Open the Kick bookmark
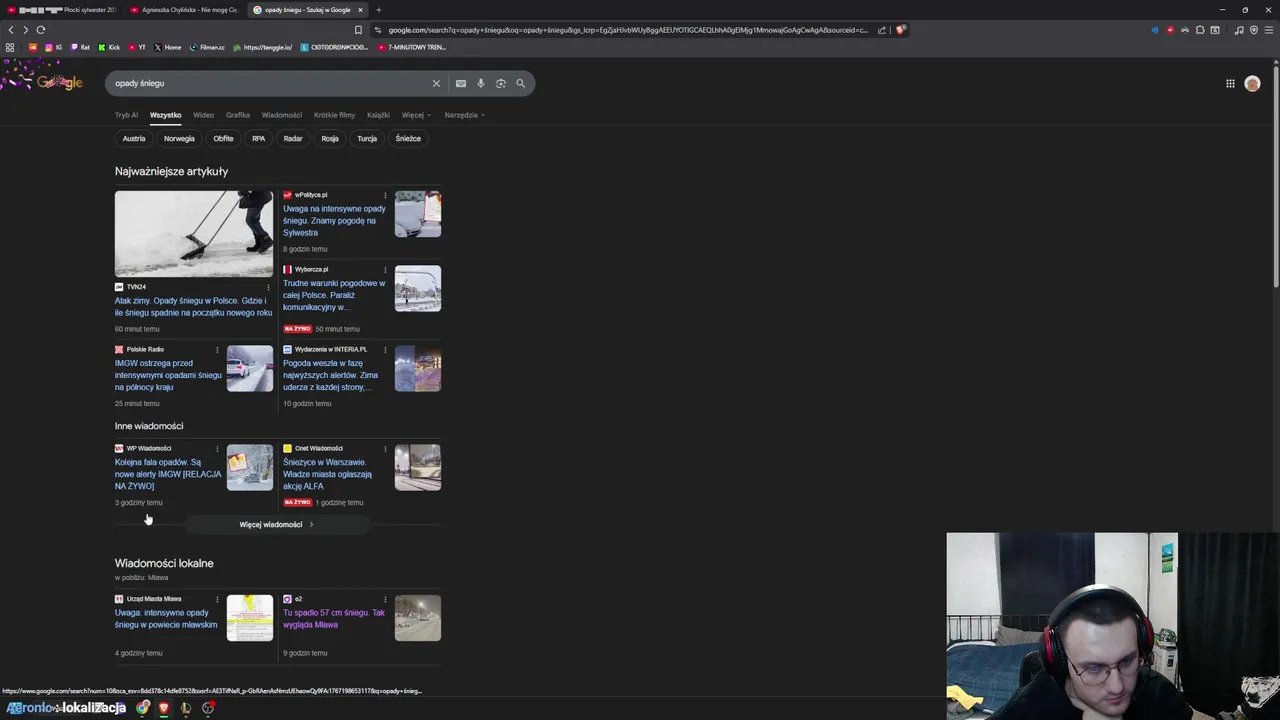Image resolution: width=1280 pixels, height=720 pixels. 109,47
